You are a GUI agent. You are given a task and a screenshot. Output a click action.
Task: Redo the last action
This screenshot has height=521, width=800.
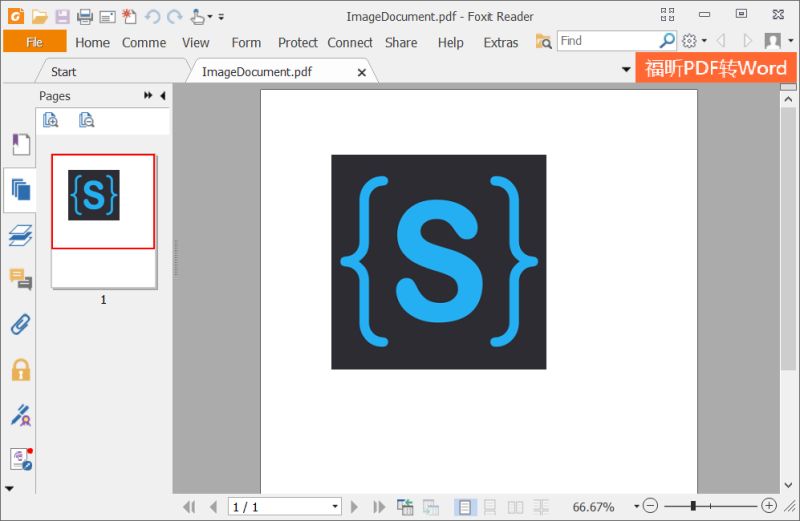[x=175, y=17]
